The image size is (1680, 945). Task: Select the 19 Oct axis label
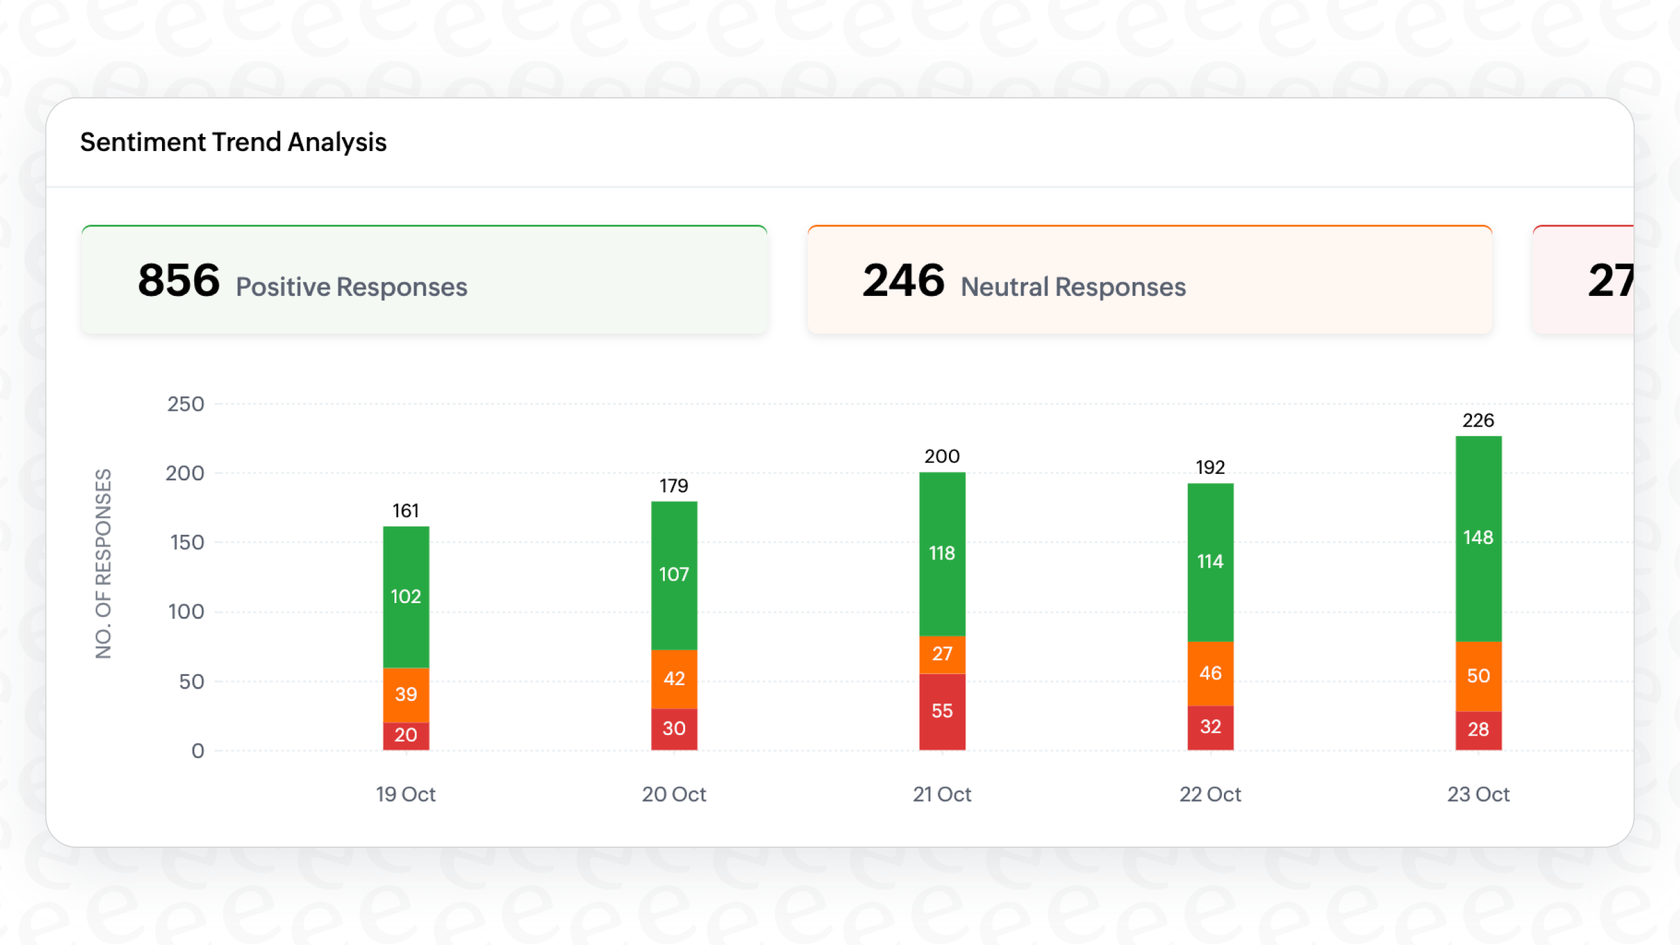coord(405,794)
